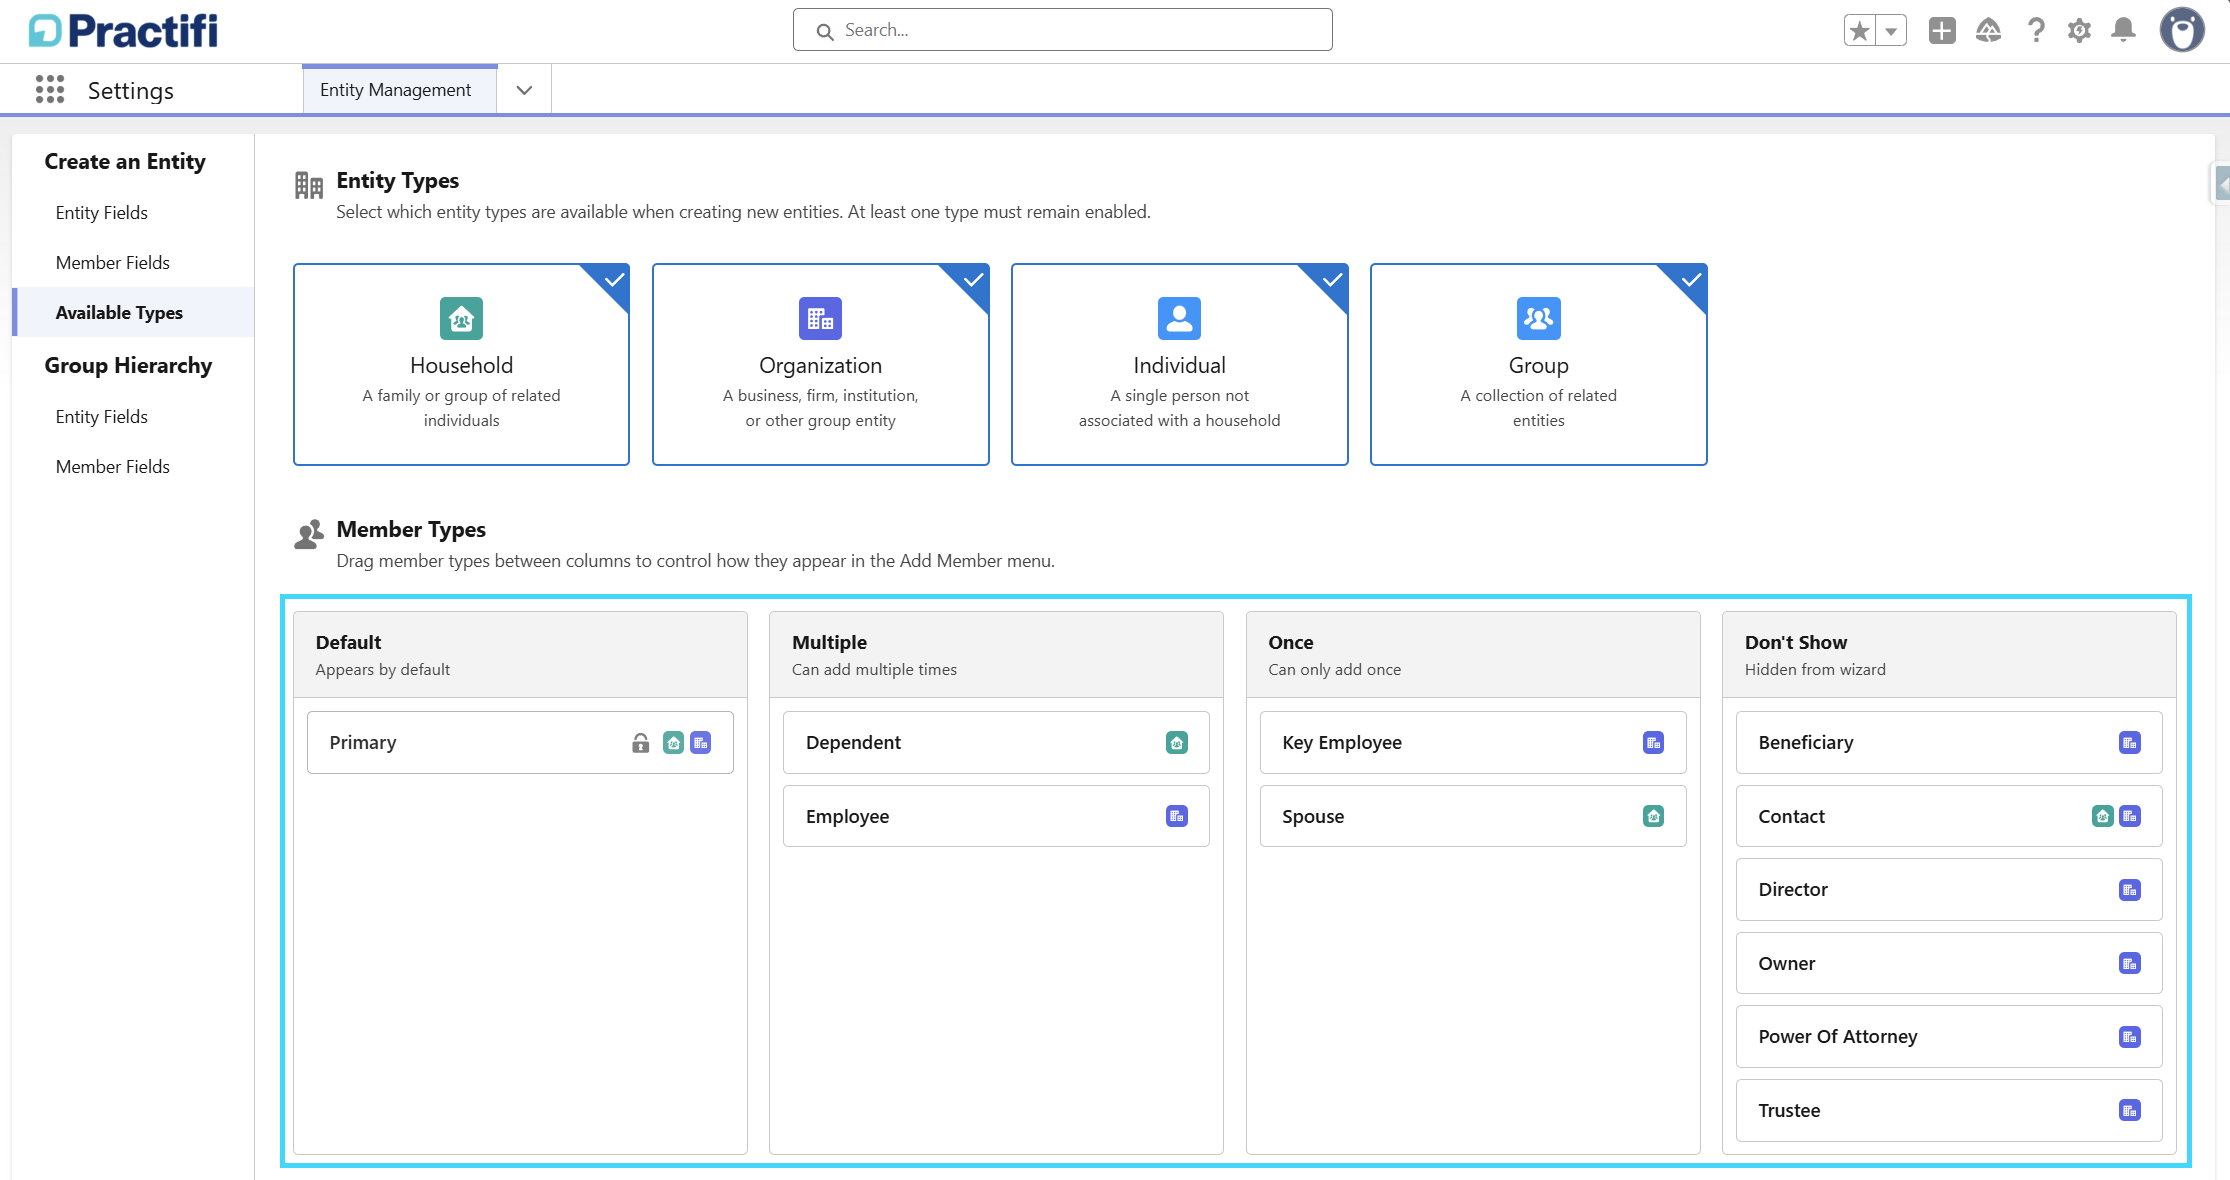Screen dimensions: 2230x1180
Task: Click the organization icon on the Employee card
Action: pos(1177,817)
